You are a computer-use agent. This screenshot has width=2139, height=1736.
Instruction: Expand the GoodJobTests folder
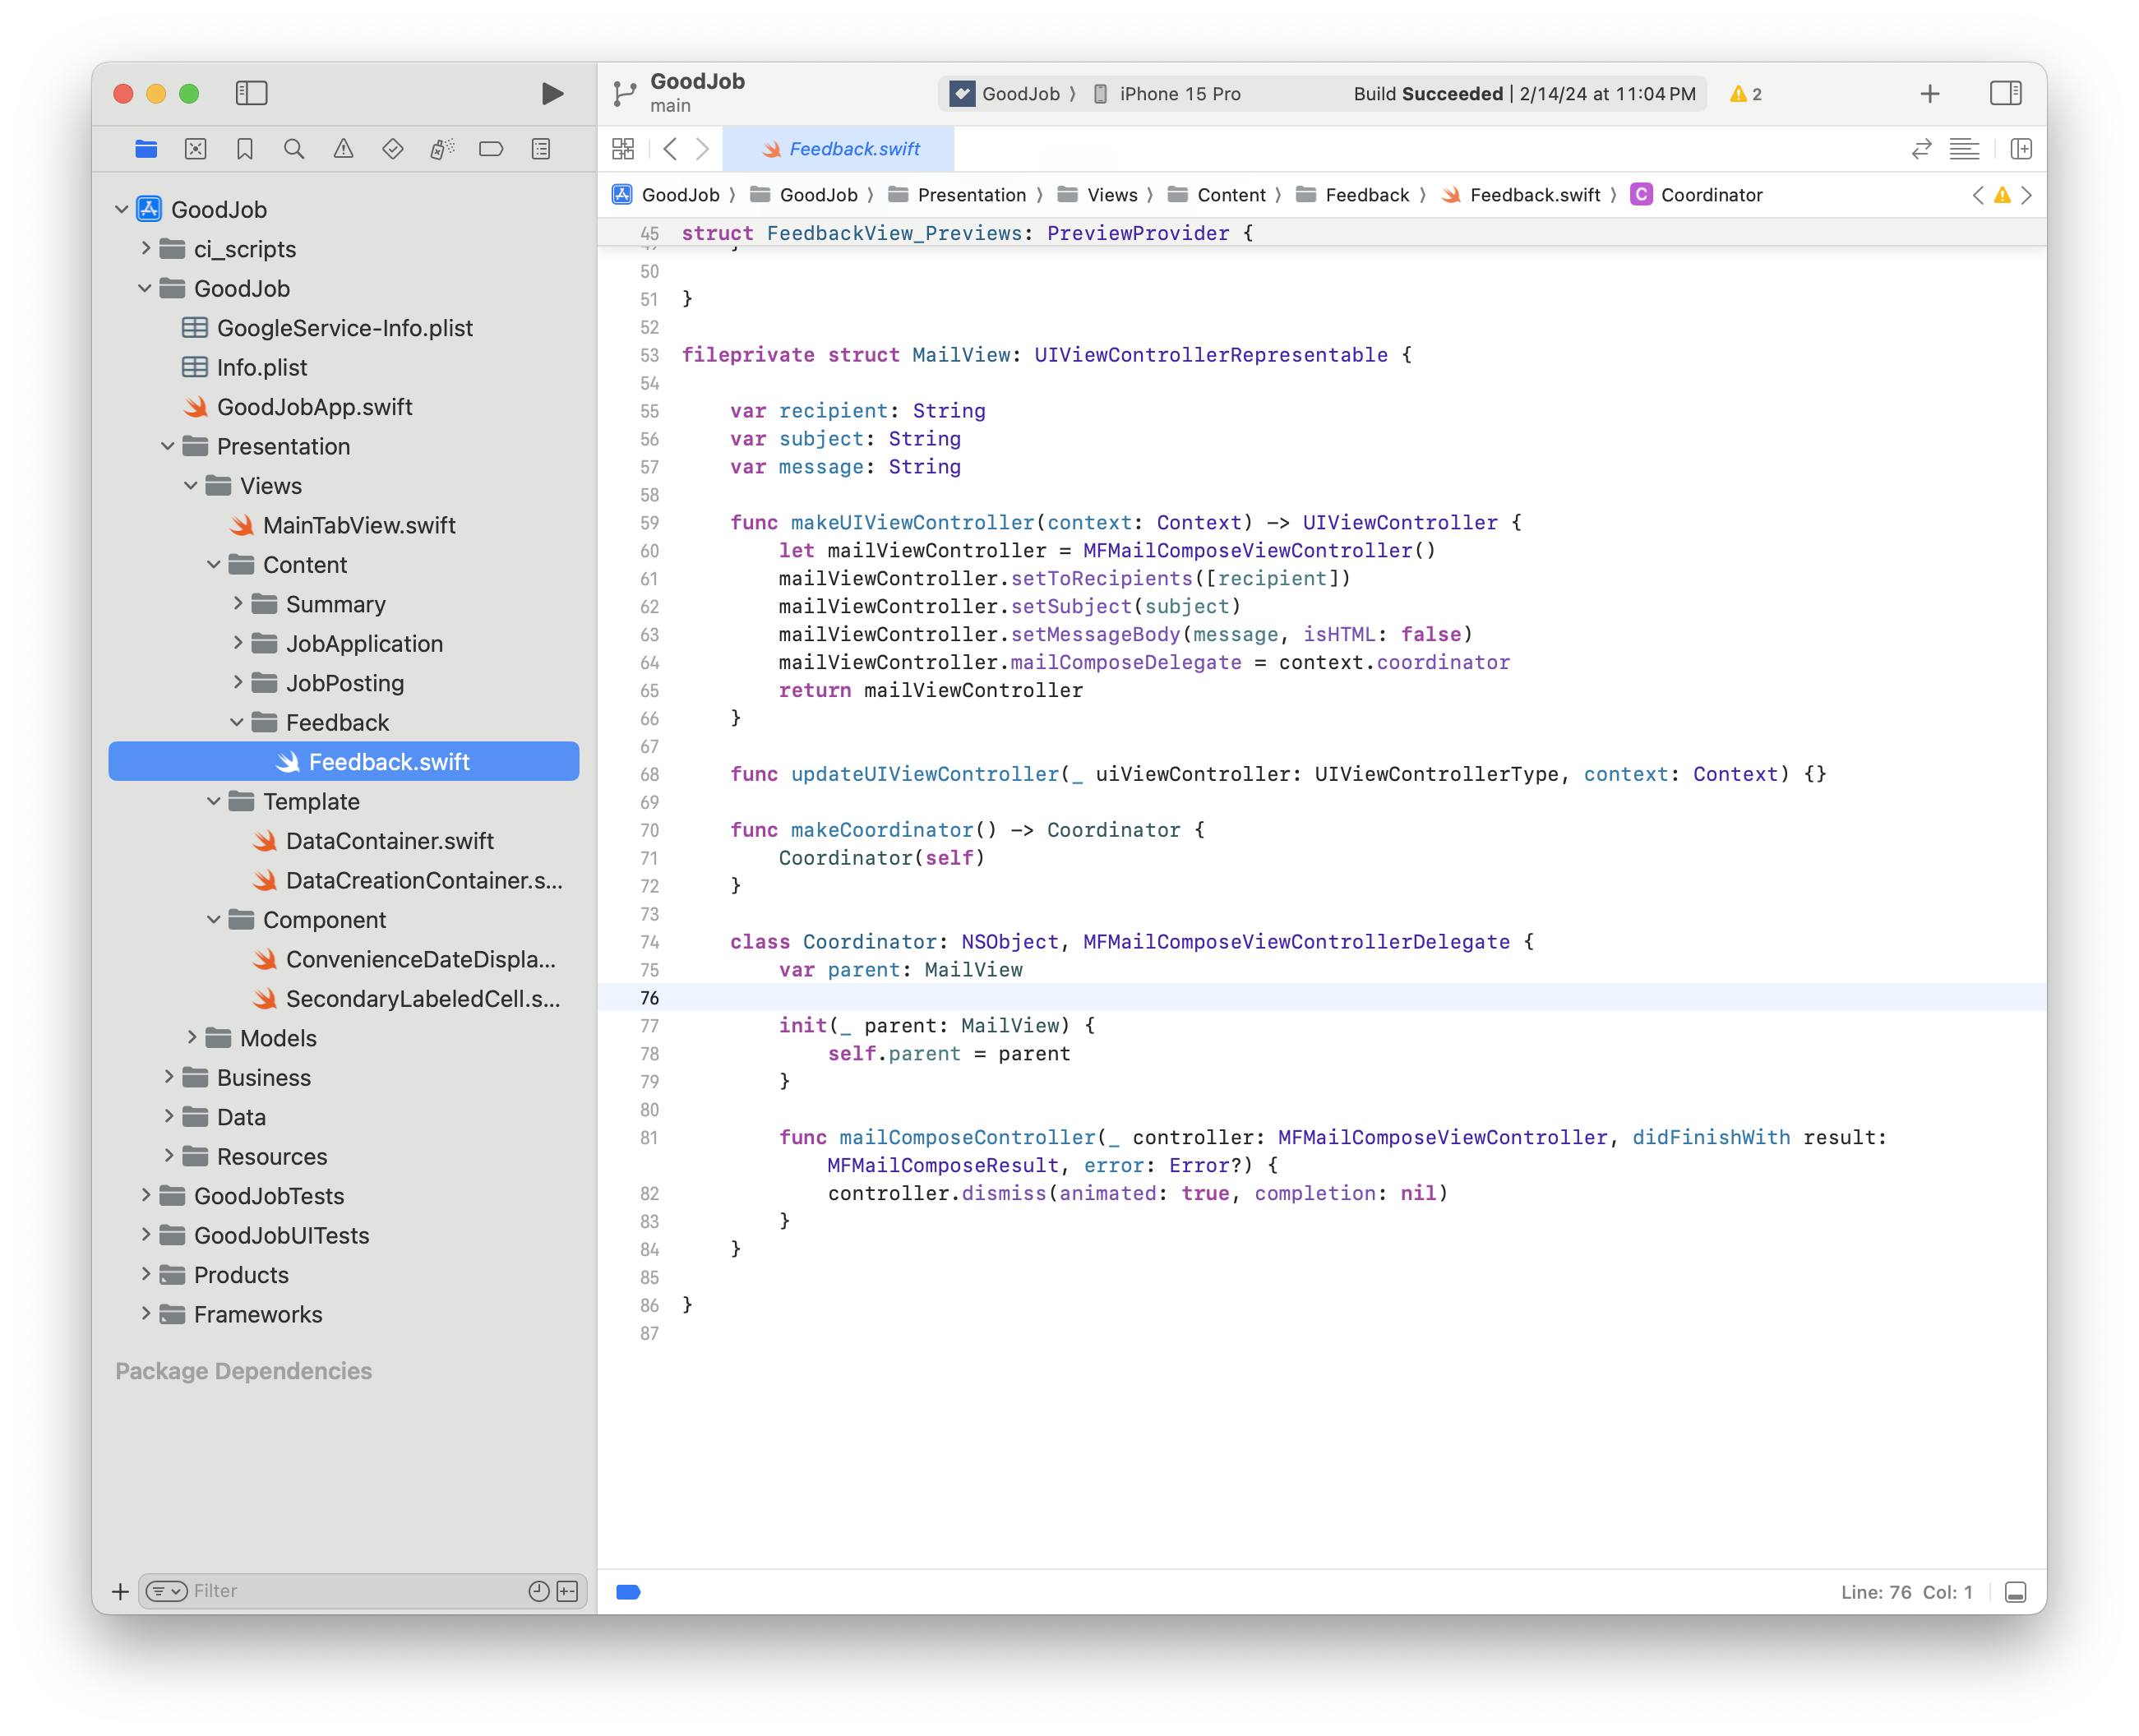coord(146,1195)
